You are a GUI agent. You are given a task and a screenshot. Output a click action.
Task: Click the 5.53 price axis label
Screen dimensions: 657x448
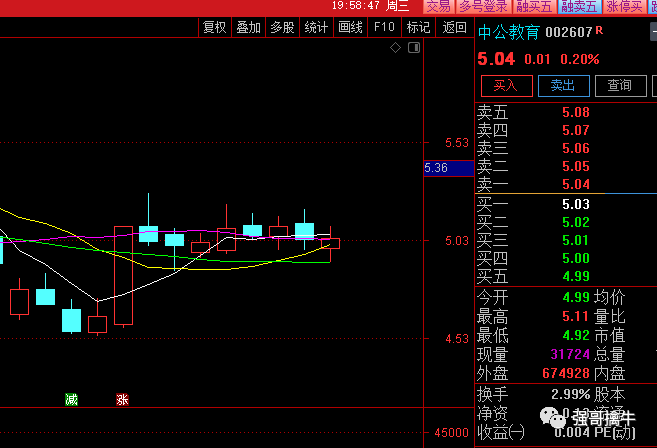click(457, 143)
